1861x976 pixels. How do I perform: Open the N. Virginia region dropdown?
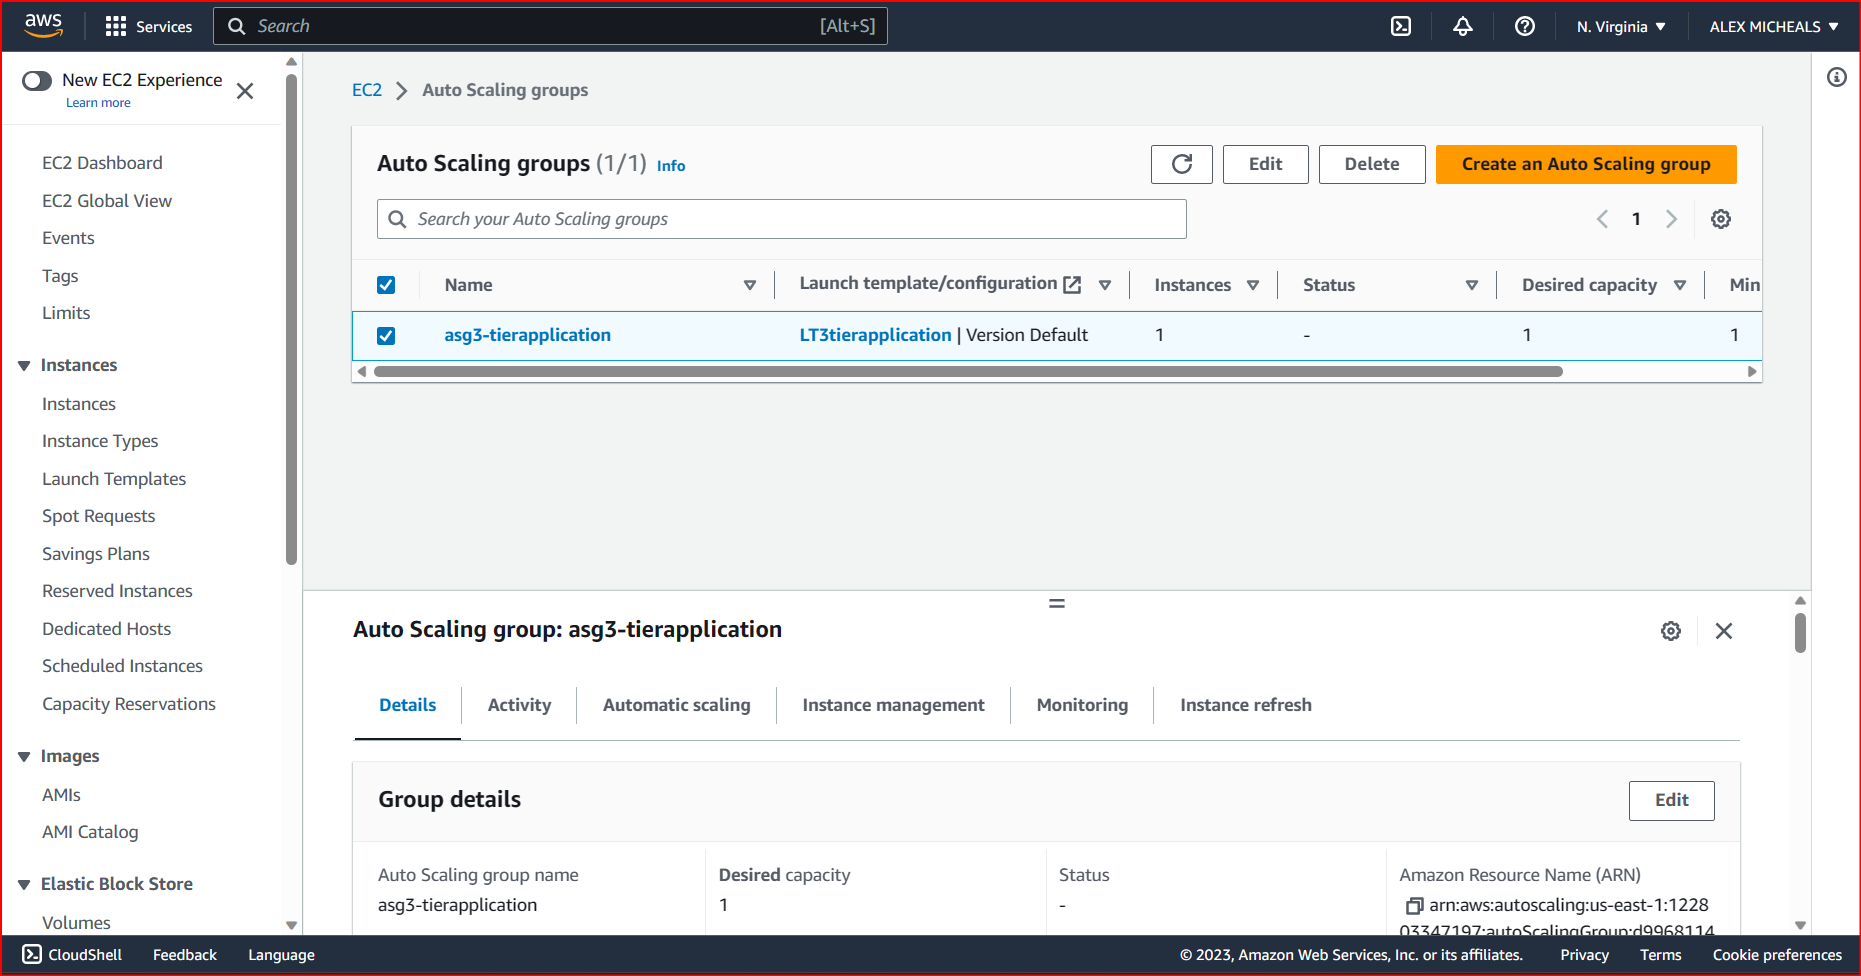pos(1620,26)
